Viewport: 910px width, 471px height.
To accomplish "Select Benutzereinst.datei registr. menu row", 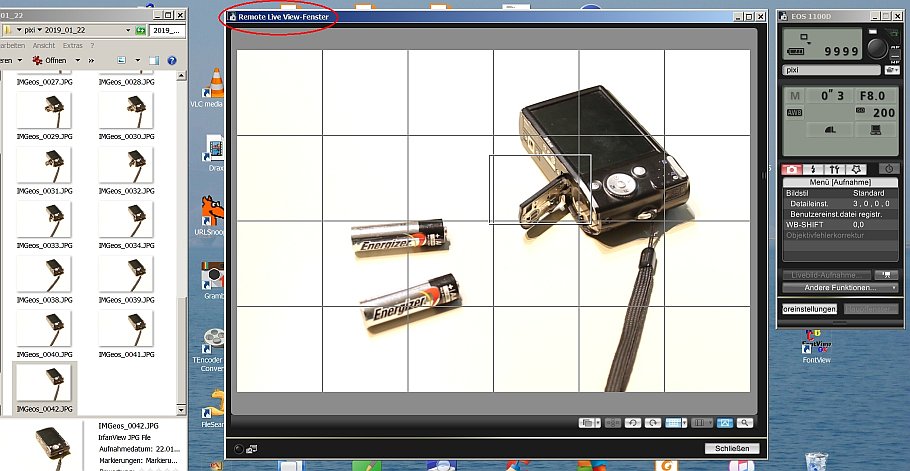I will (840, 214).
